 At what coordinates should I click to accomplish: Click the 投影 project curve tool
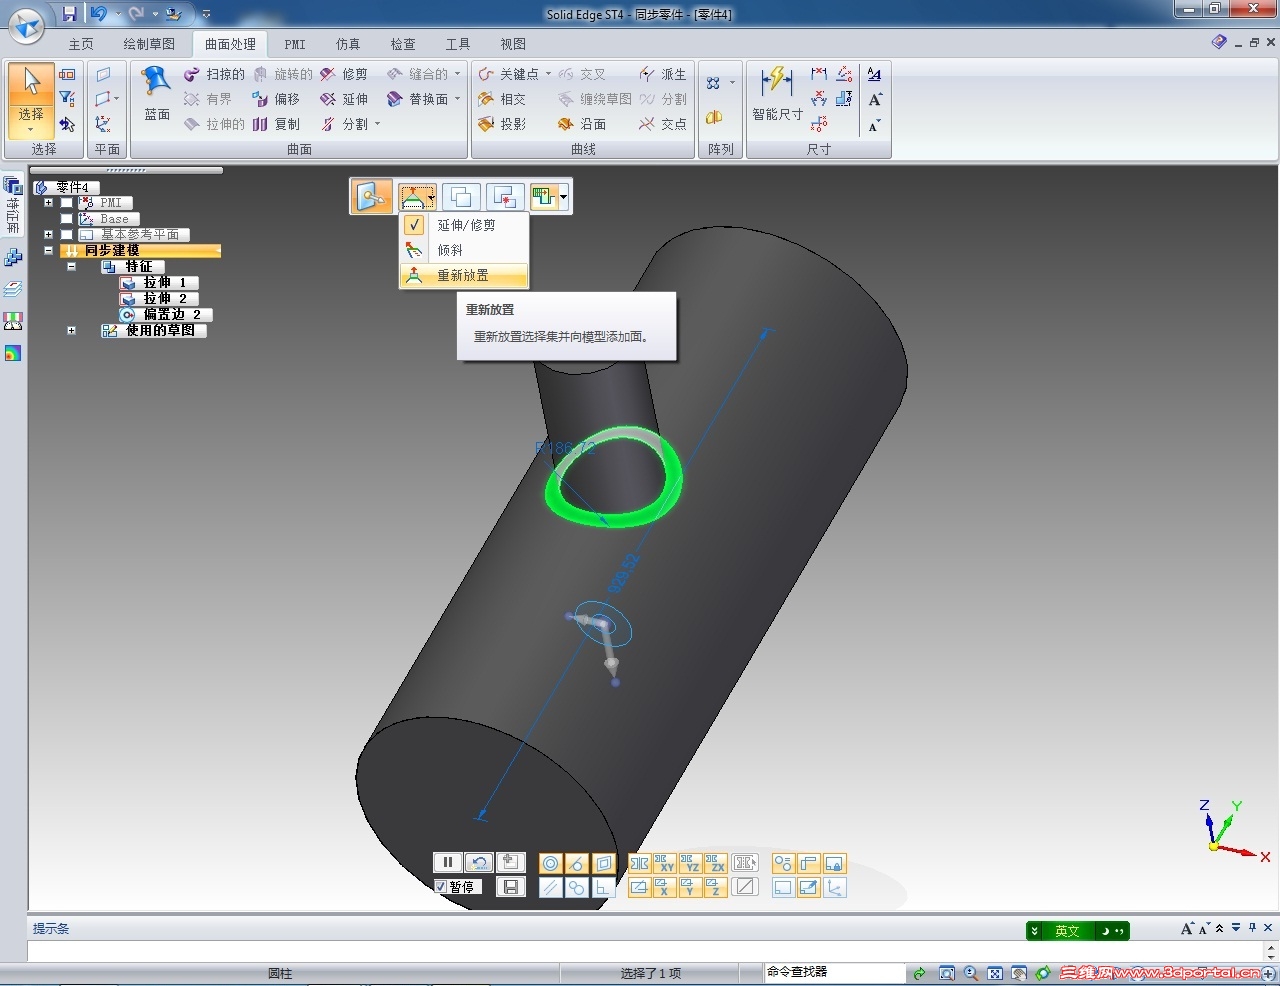502,124
